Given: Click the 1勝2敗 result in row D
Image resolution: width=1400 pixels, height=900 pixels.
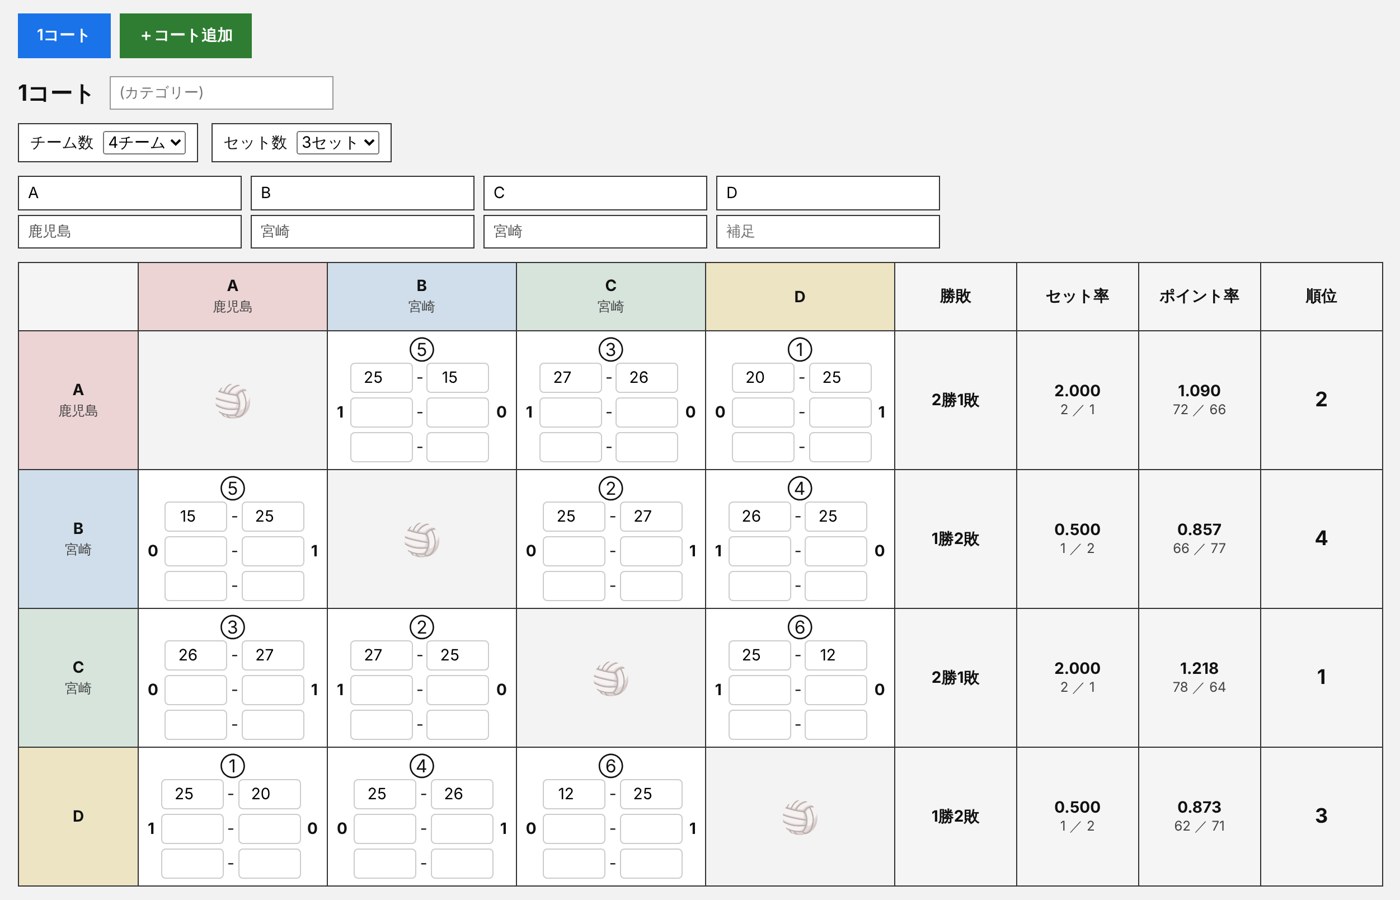Looking at the screenshot, I should [956, 817].
